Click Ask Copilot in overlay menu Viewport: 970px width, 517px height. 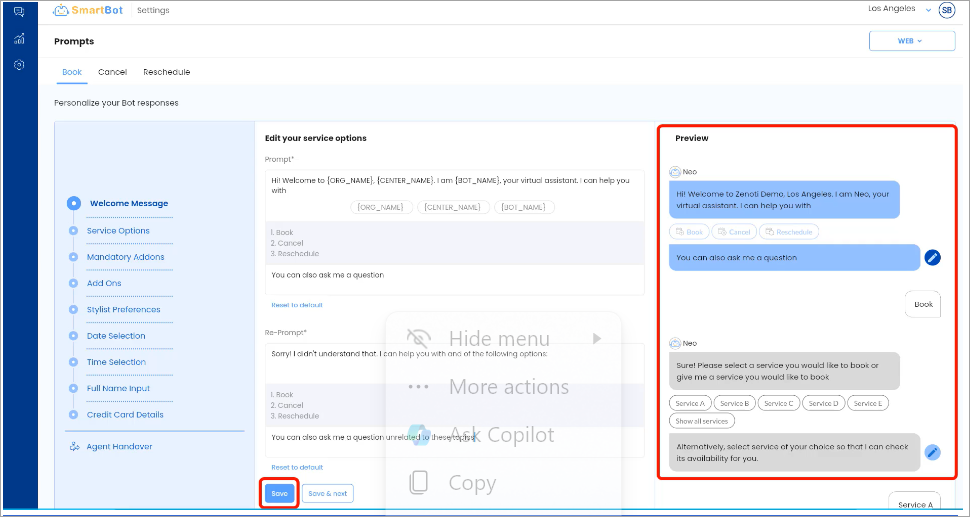[x=502, y=435]
